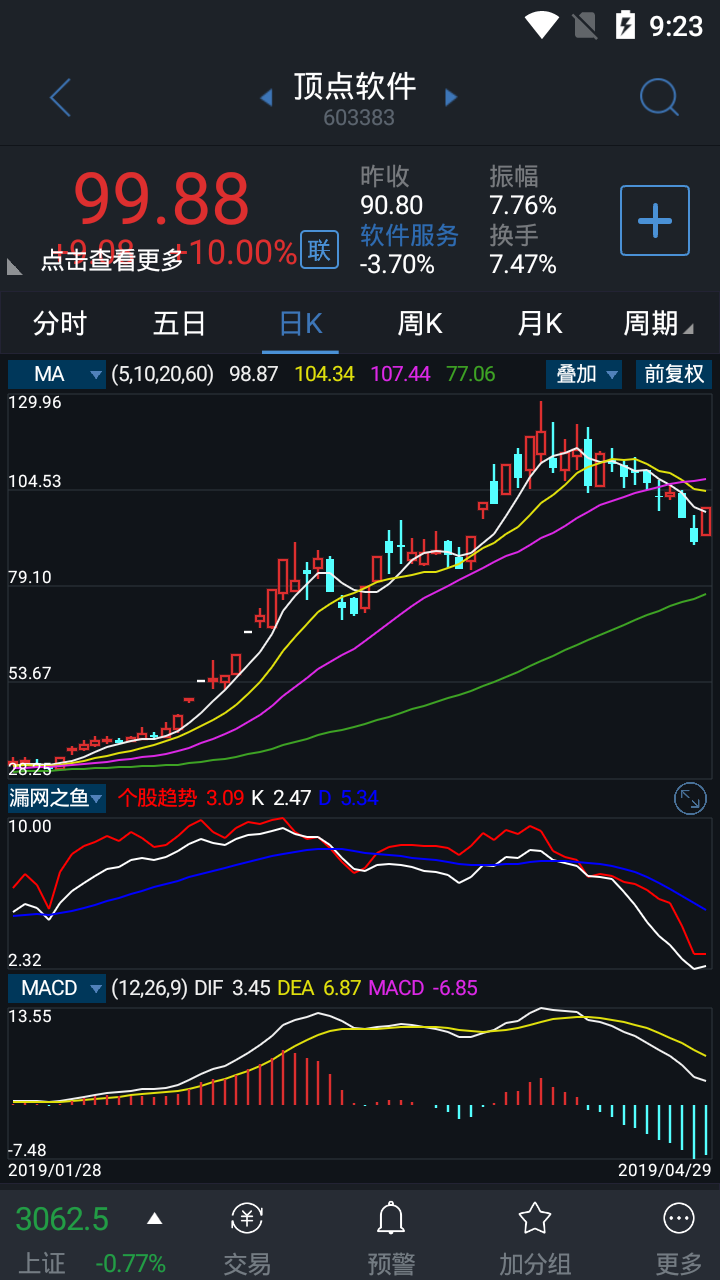Open 预警 alert bell
Image resolution: width=720 pixels, height=1280 pixels.
click(391, 1219)
